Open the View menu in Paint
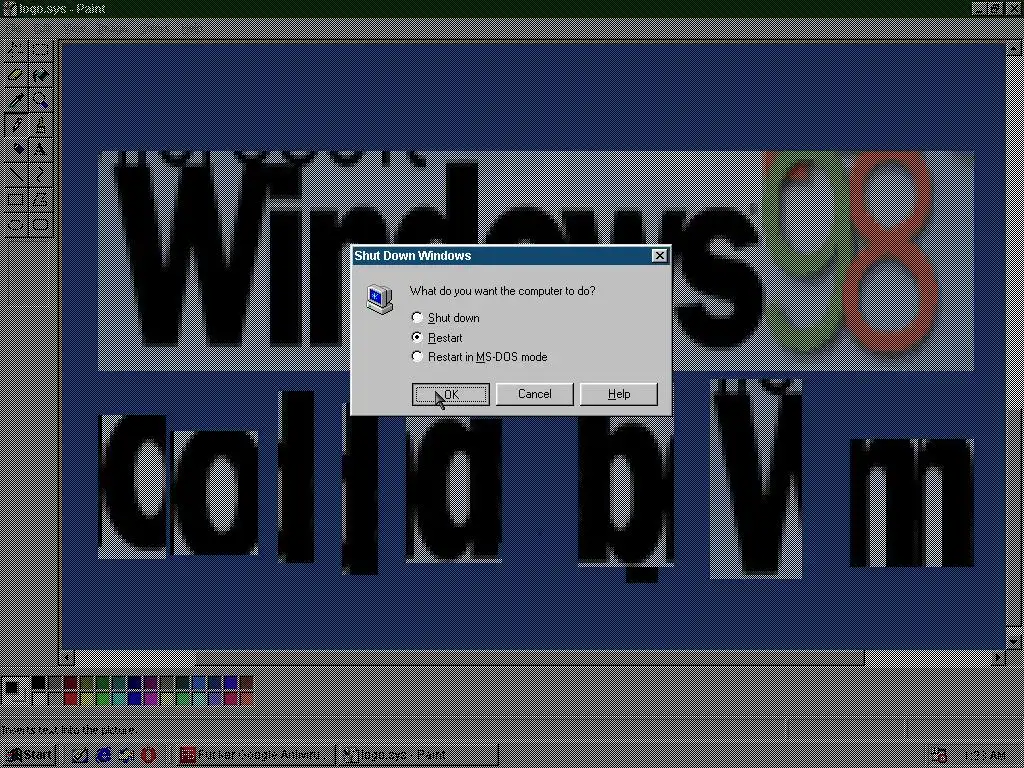The width and height of the screenshot is (1024, 768). 74,28
